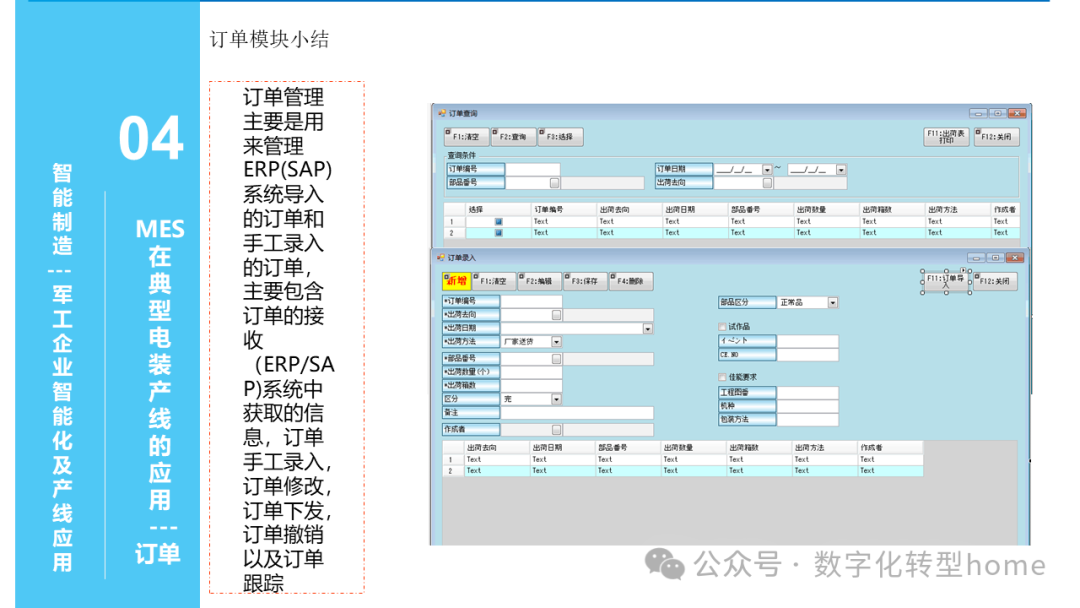Screen dimensions: 1080x608
Task: Open the 出荷方法 厂家送货 dropdown
Action: [556, 339]
